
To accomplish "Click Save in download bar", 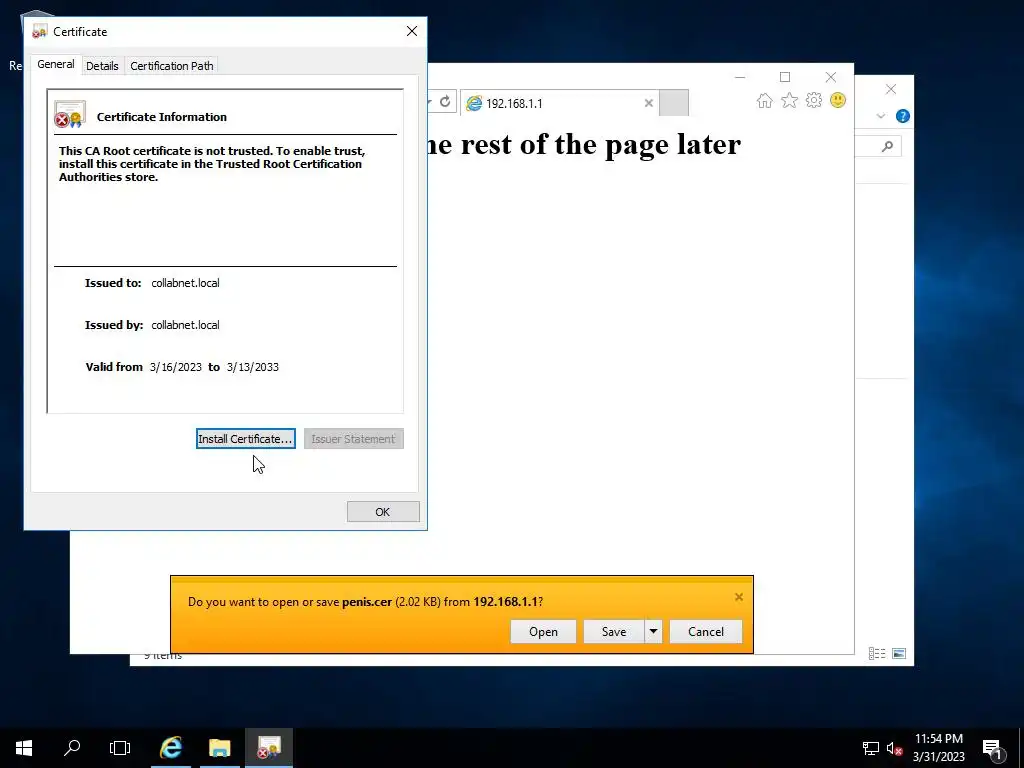I will point(614,632).
